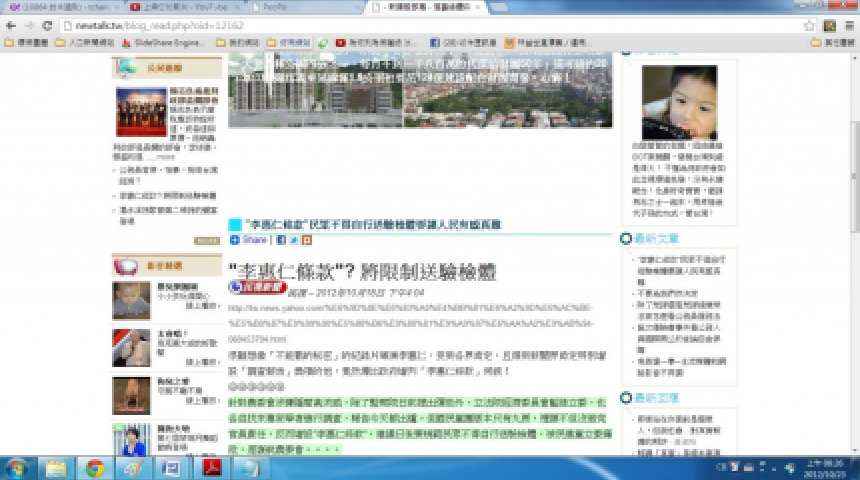The height and width of the screenshot is (480, 860).
Task: Open the Chrome menu wrench icon
Action: click(848, 25)
